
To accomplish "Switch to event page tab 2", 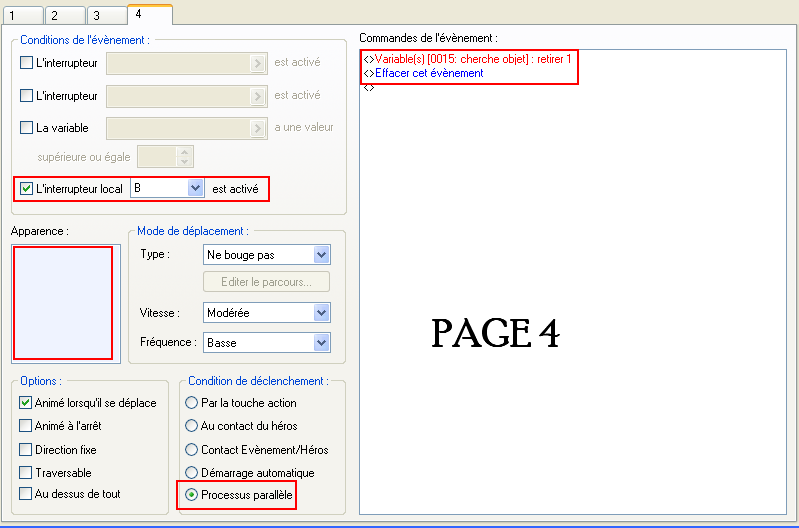I will pyautogui.click(x=65, y=16).
